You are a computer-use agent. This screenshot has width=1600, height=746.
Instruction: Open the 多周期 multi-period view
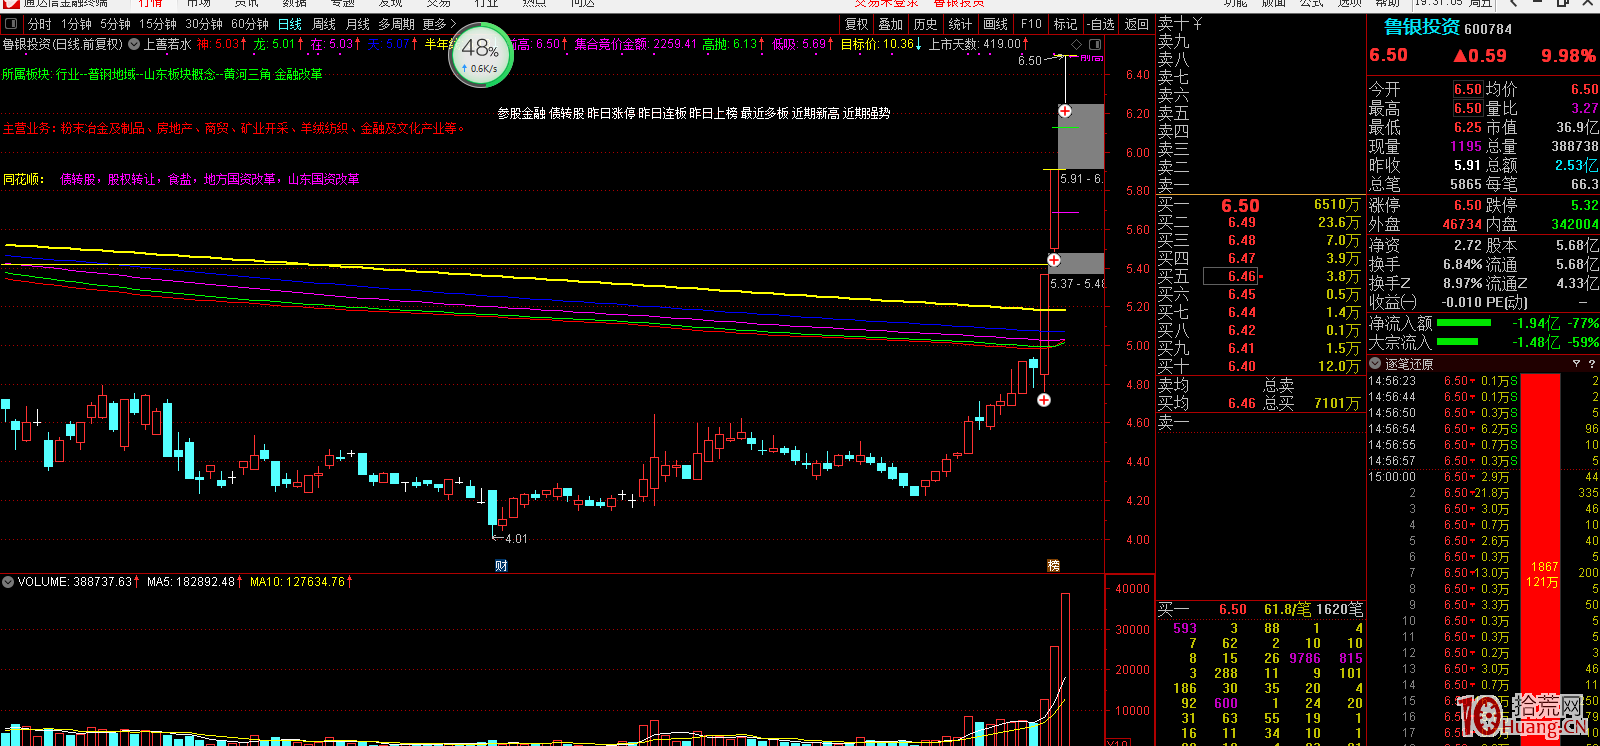[396, 24]
